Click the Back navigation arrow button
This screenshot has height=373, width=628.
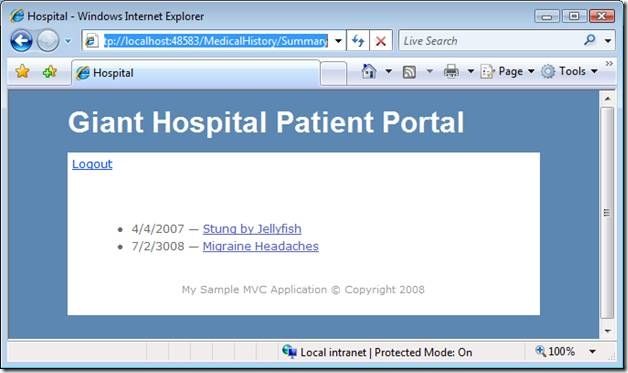coord(21,40)
